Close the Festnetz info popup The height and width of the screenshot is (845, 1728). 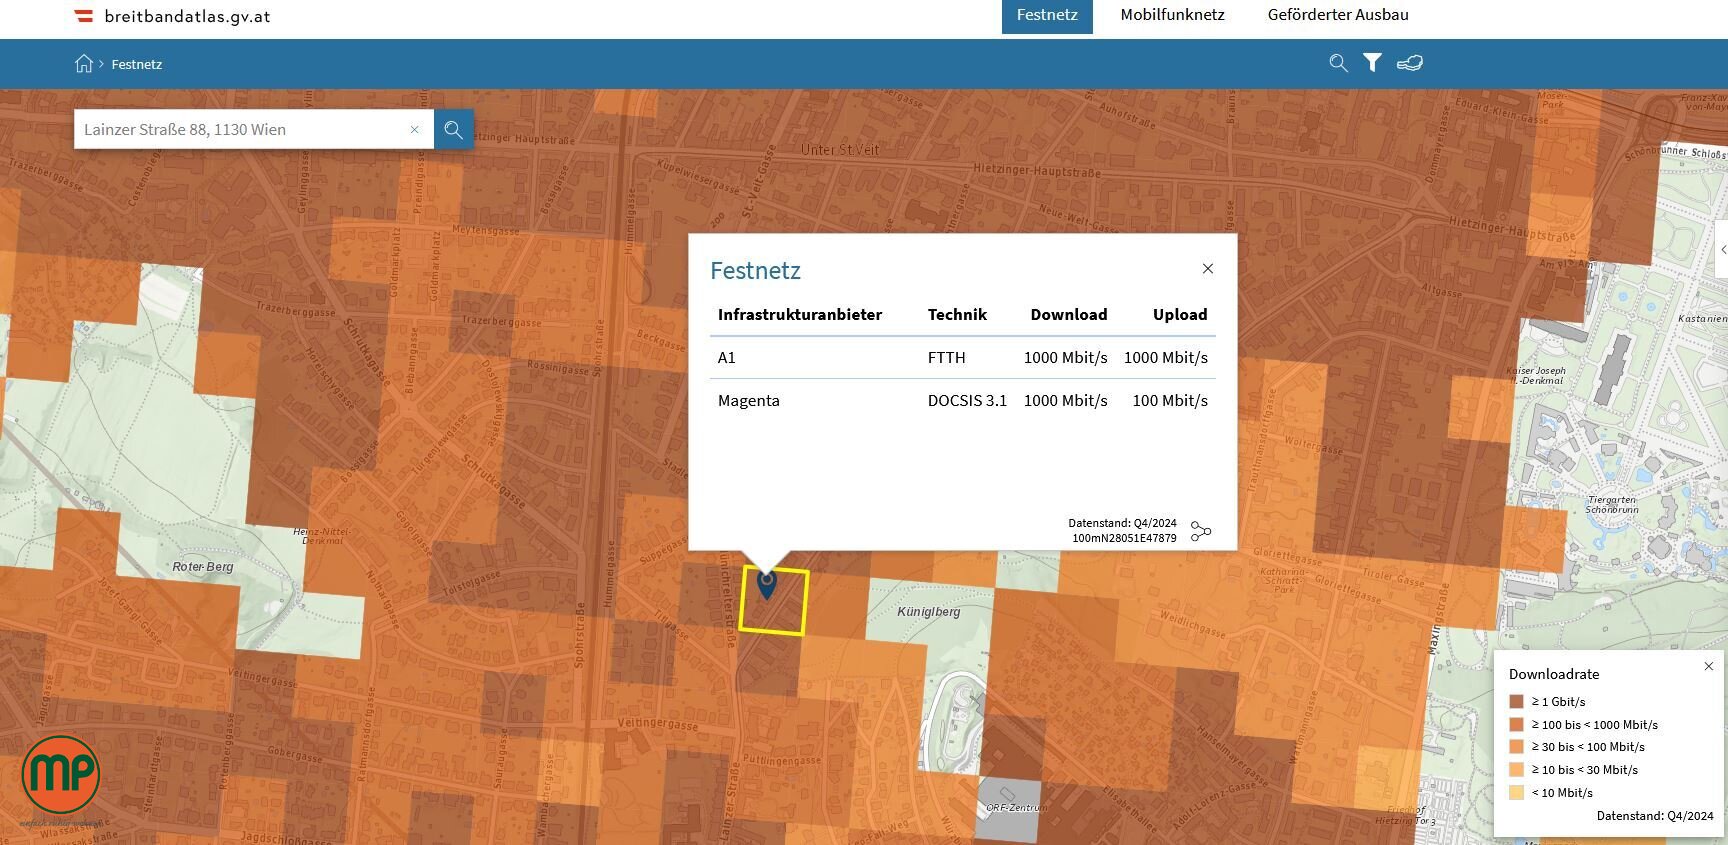tap(1208, 268)
